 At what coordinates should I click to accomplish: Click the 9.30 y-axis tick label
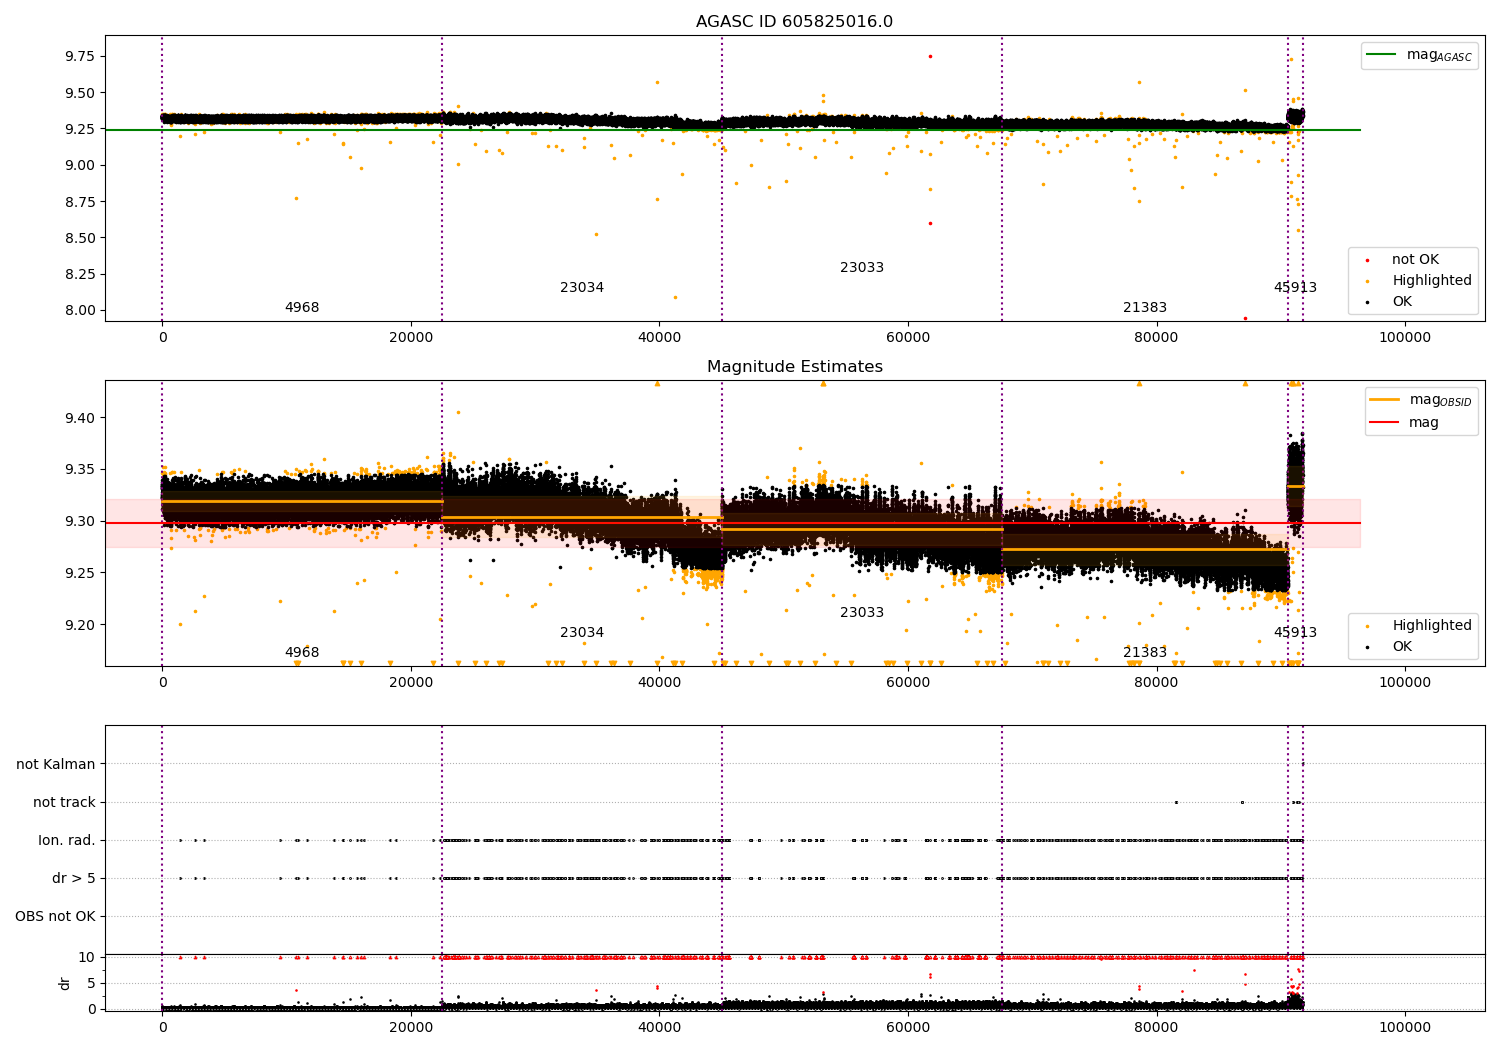pyautogui.click(x=80, y=522)
